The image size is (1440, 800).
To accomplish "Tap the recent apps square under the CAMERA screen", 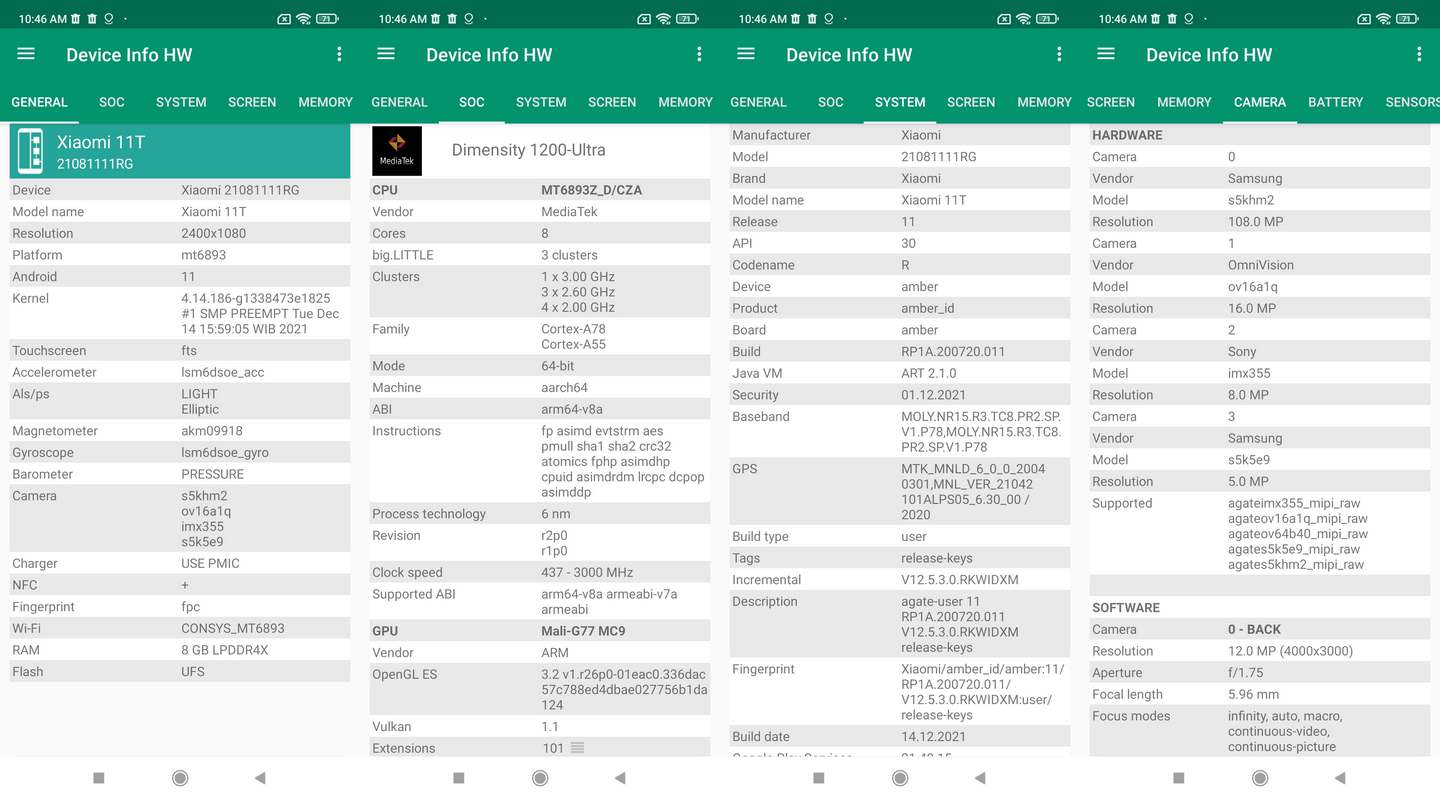I will pos(1179,778).
